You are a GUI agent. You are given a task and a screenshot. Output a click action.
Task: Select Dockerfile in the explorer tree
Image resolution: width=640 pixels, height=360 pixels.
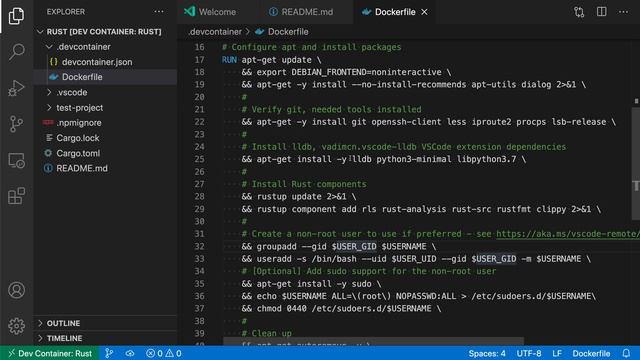point(82,77)
